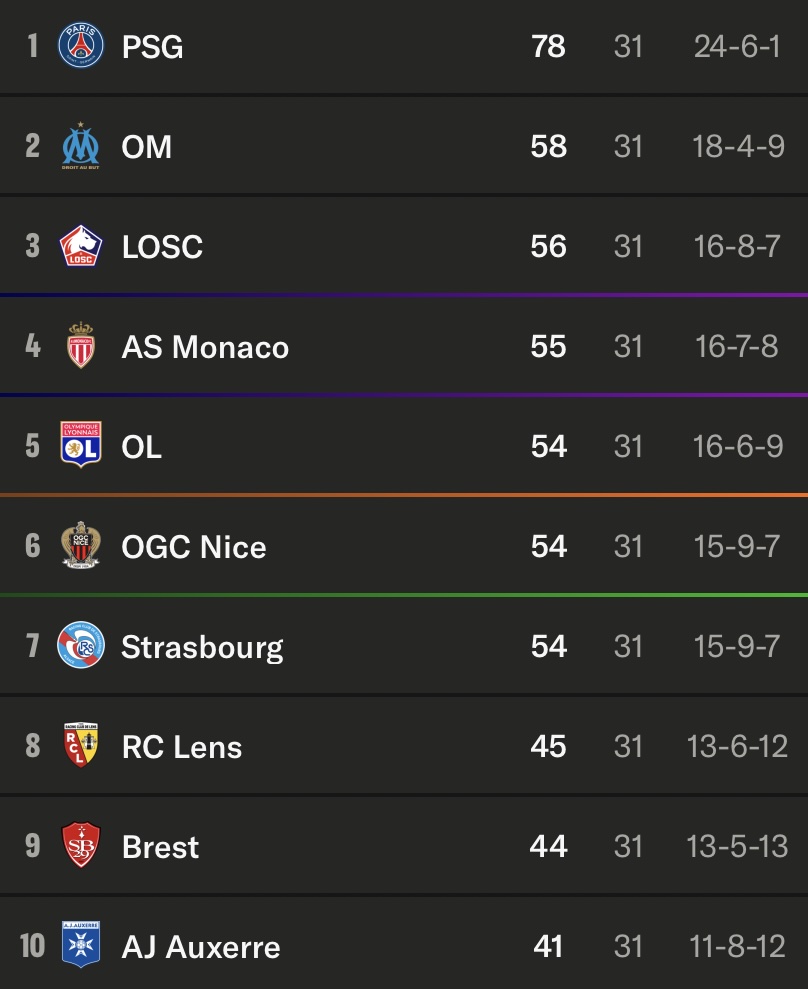Open the Strasbourg team name

tap(202, 648)
